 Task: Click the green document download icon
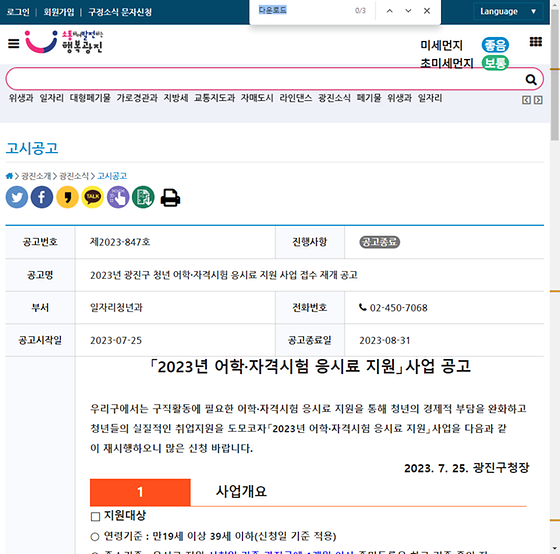click(143, 197)
